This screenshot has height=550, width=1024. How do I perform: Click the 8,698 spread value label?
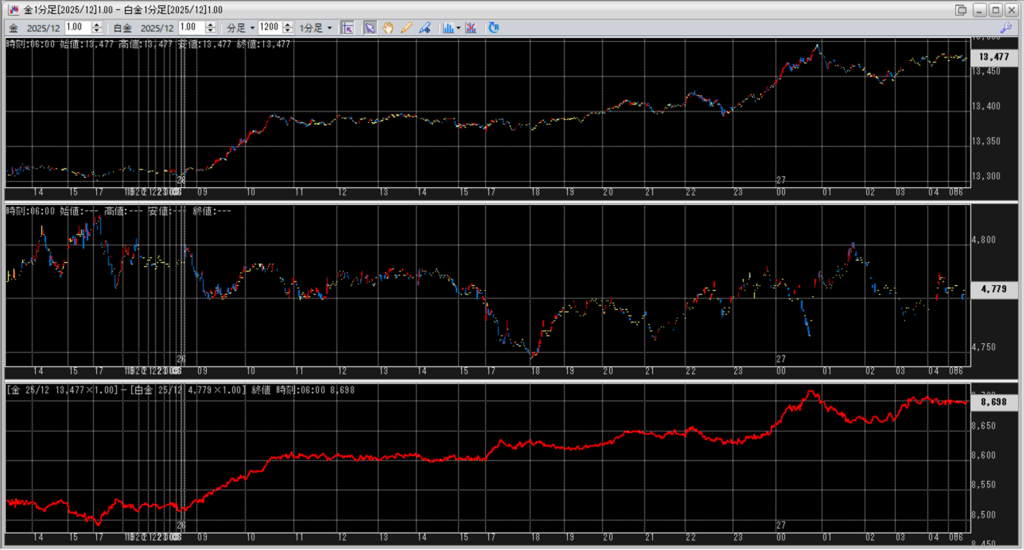[x=992, y=401]
